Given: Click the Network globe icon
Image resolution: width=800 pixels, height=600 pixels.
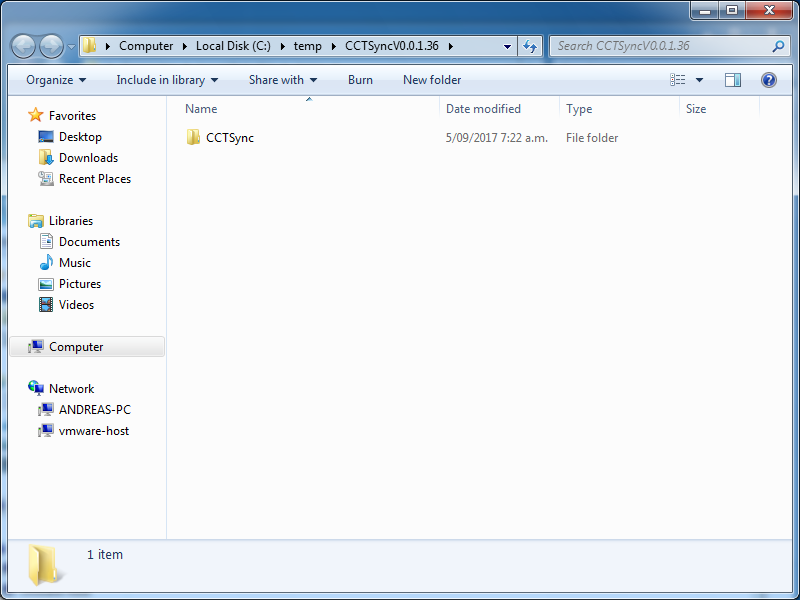Looking at the screenshot, I should [36, 388].
